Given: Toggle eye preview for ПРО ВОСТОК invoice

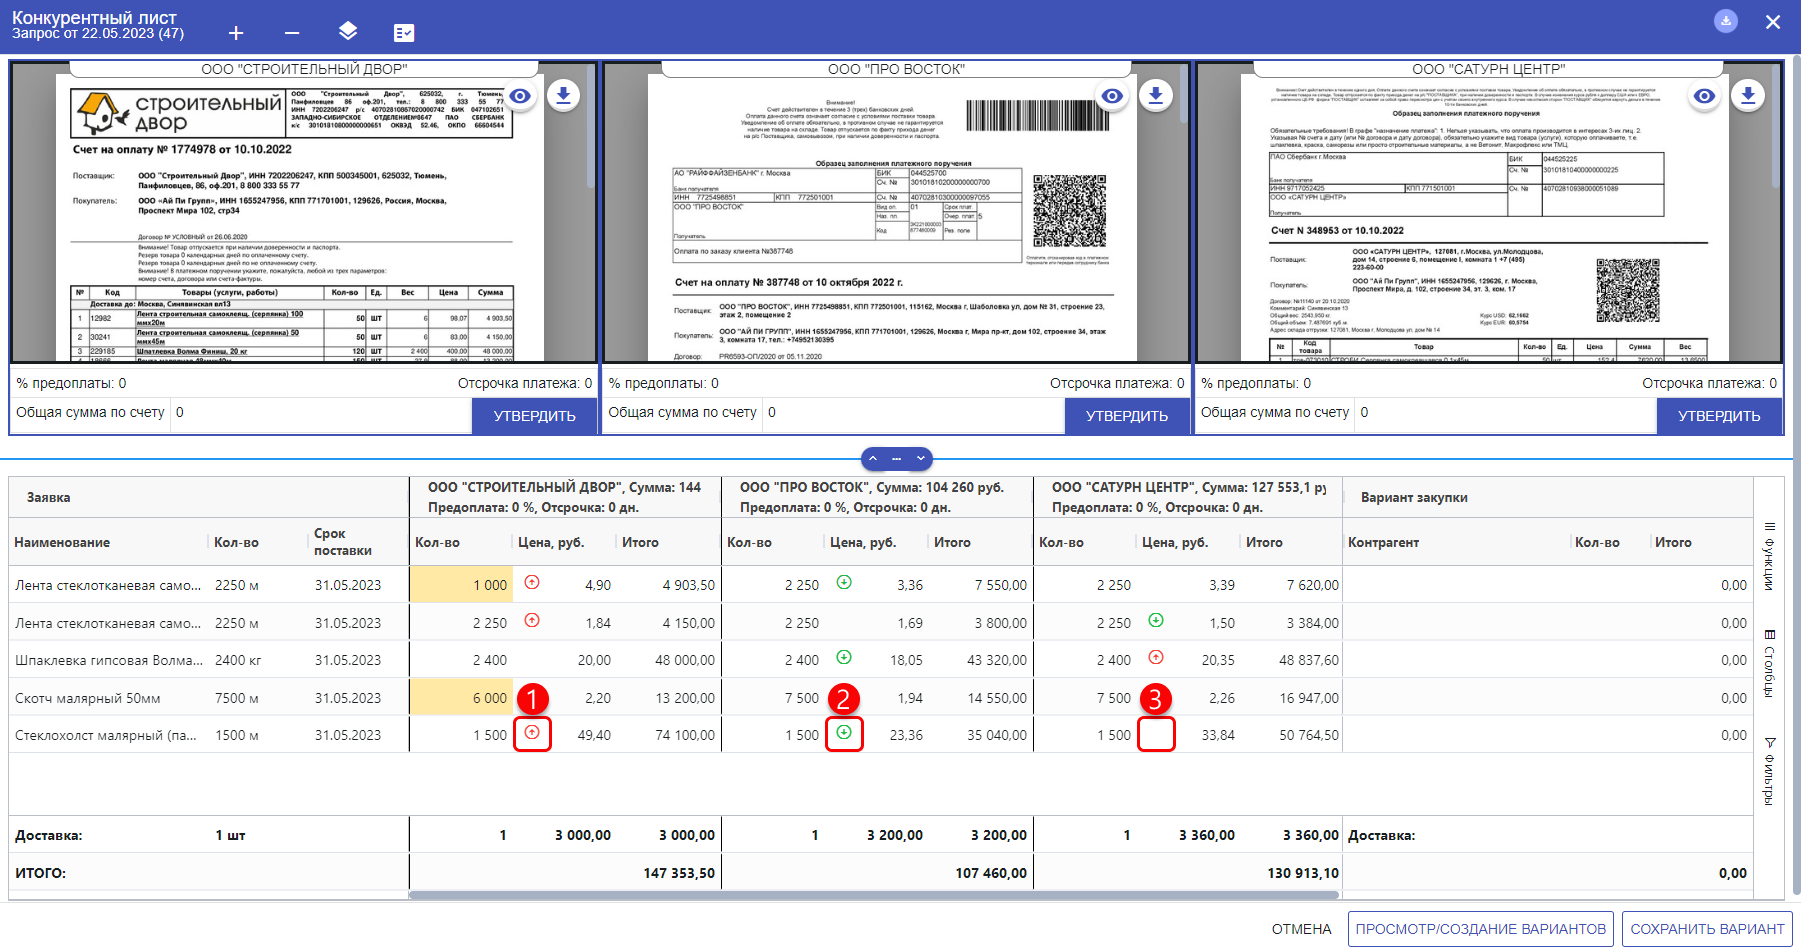Looking at the screenshot, I should tap(1112, 96).
